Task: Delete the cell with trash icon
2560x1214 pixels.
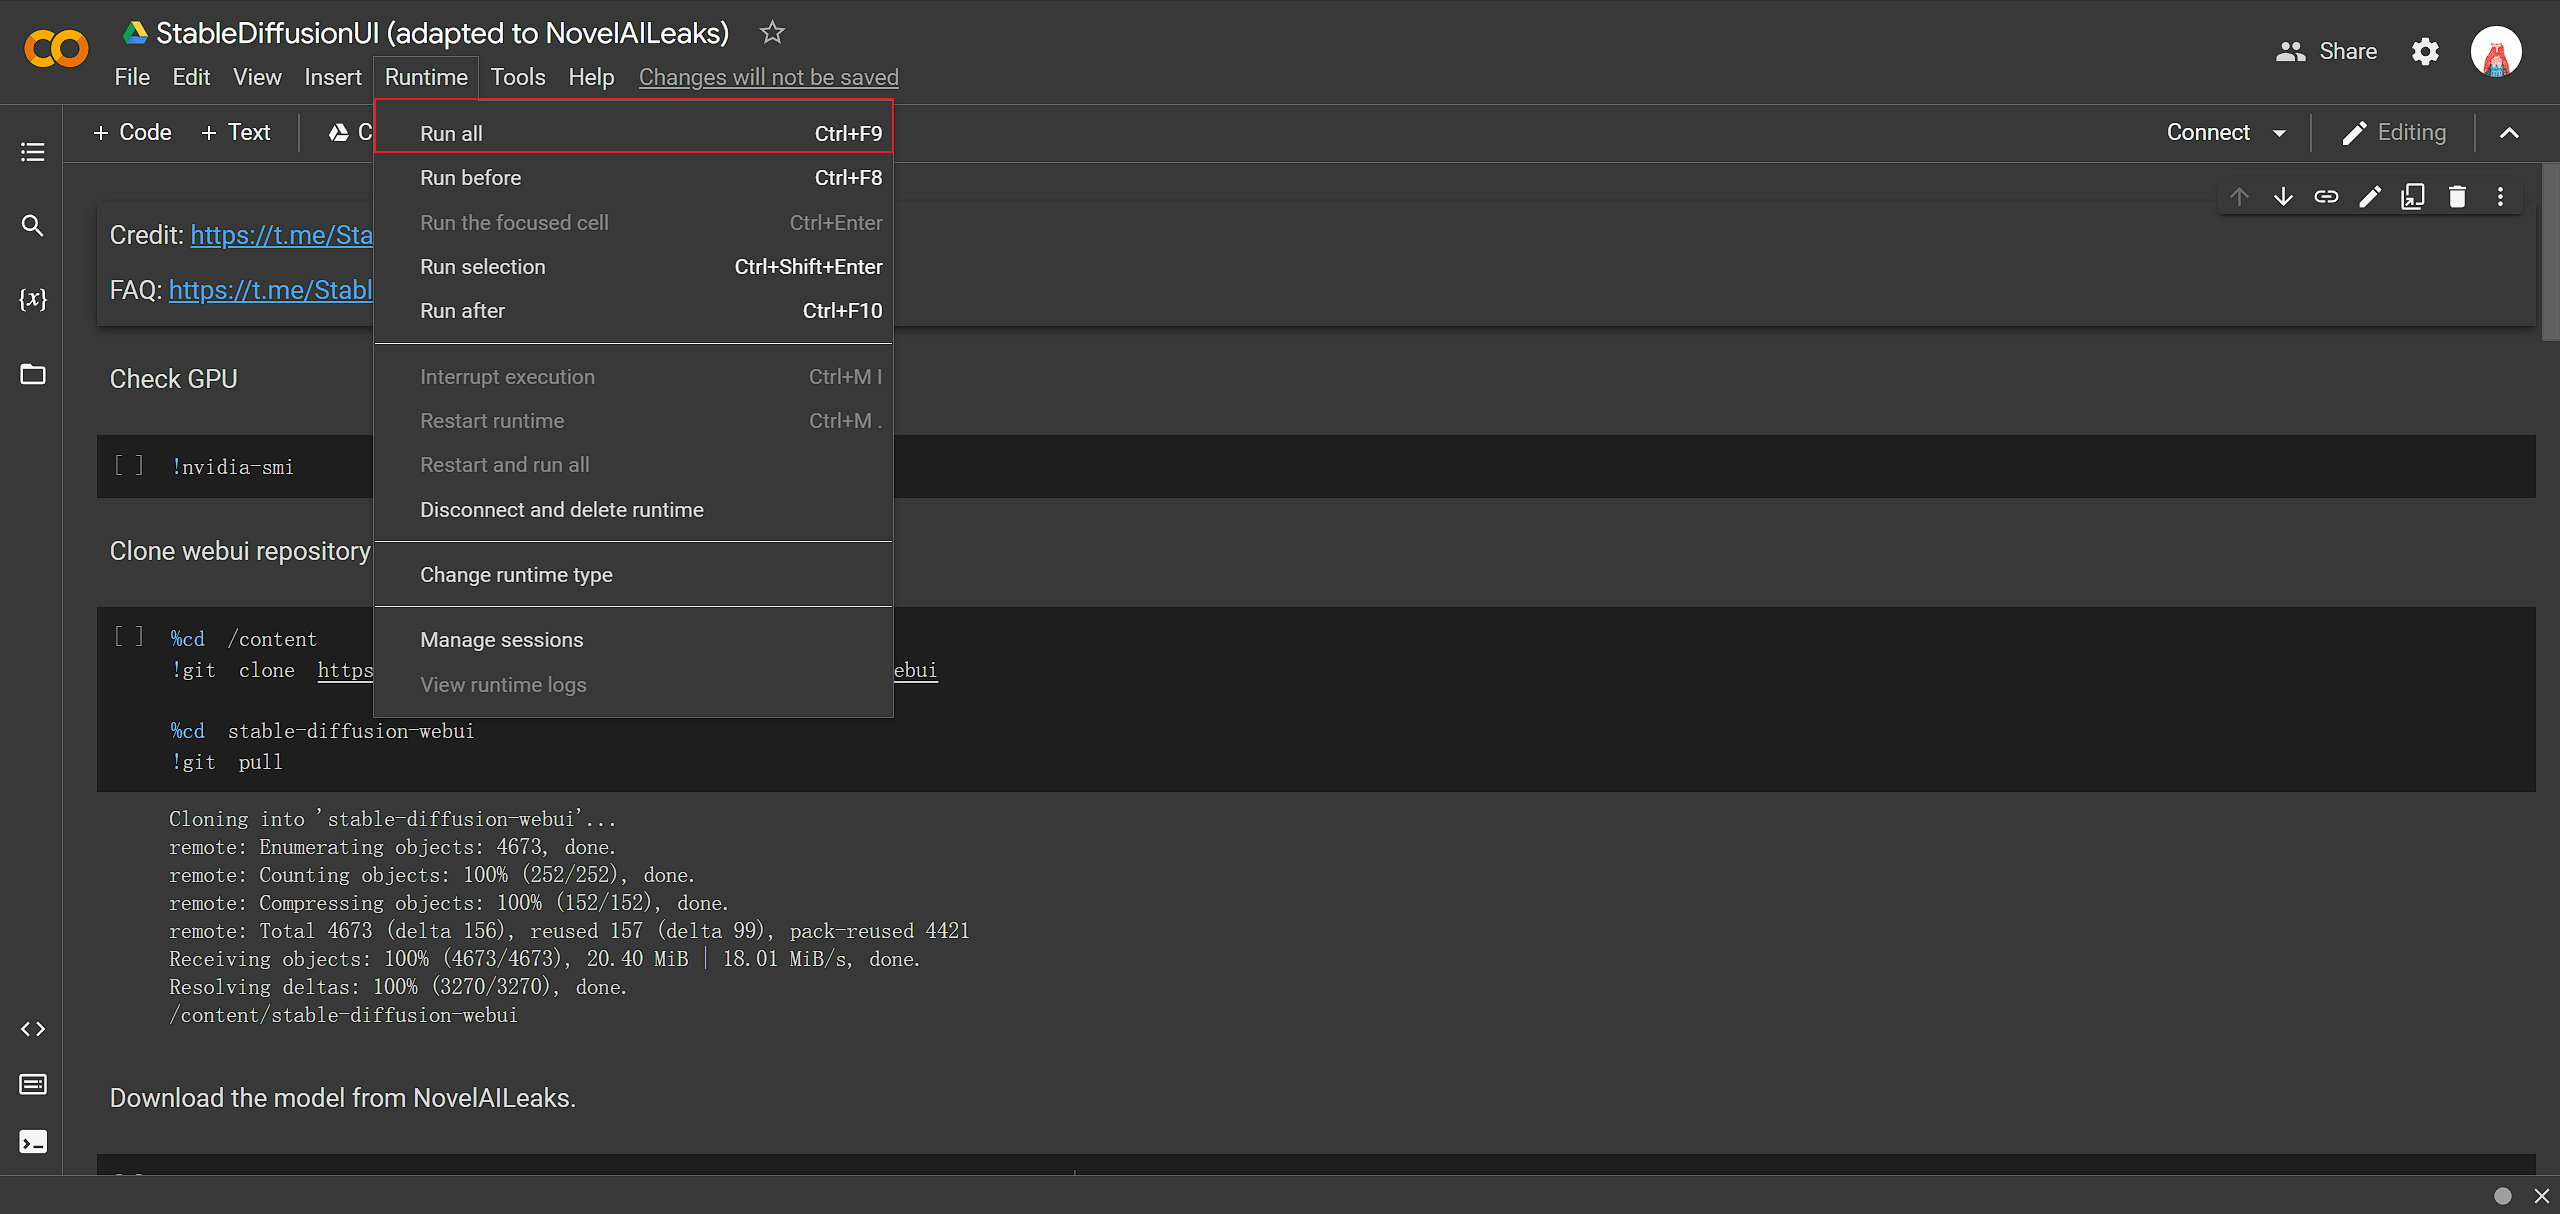Action: click(x=2457, y=196)
